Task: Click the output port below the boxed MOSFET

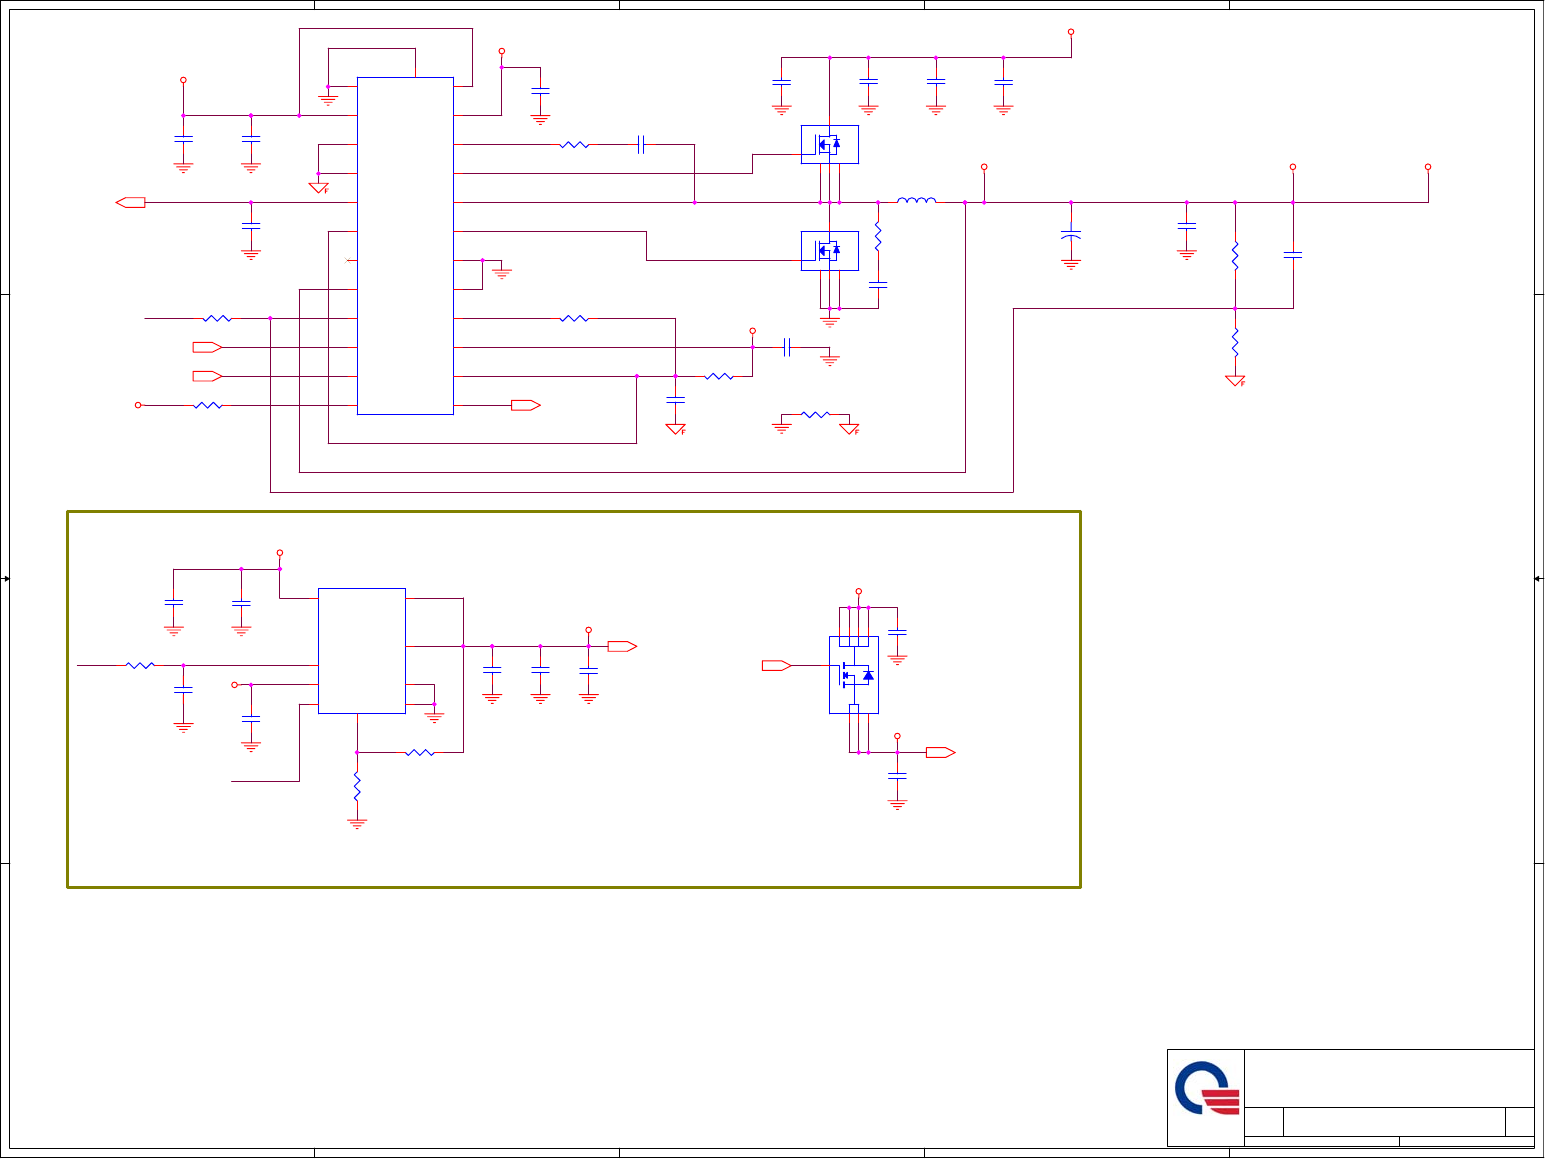Action: click(940, 753)
